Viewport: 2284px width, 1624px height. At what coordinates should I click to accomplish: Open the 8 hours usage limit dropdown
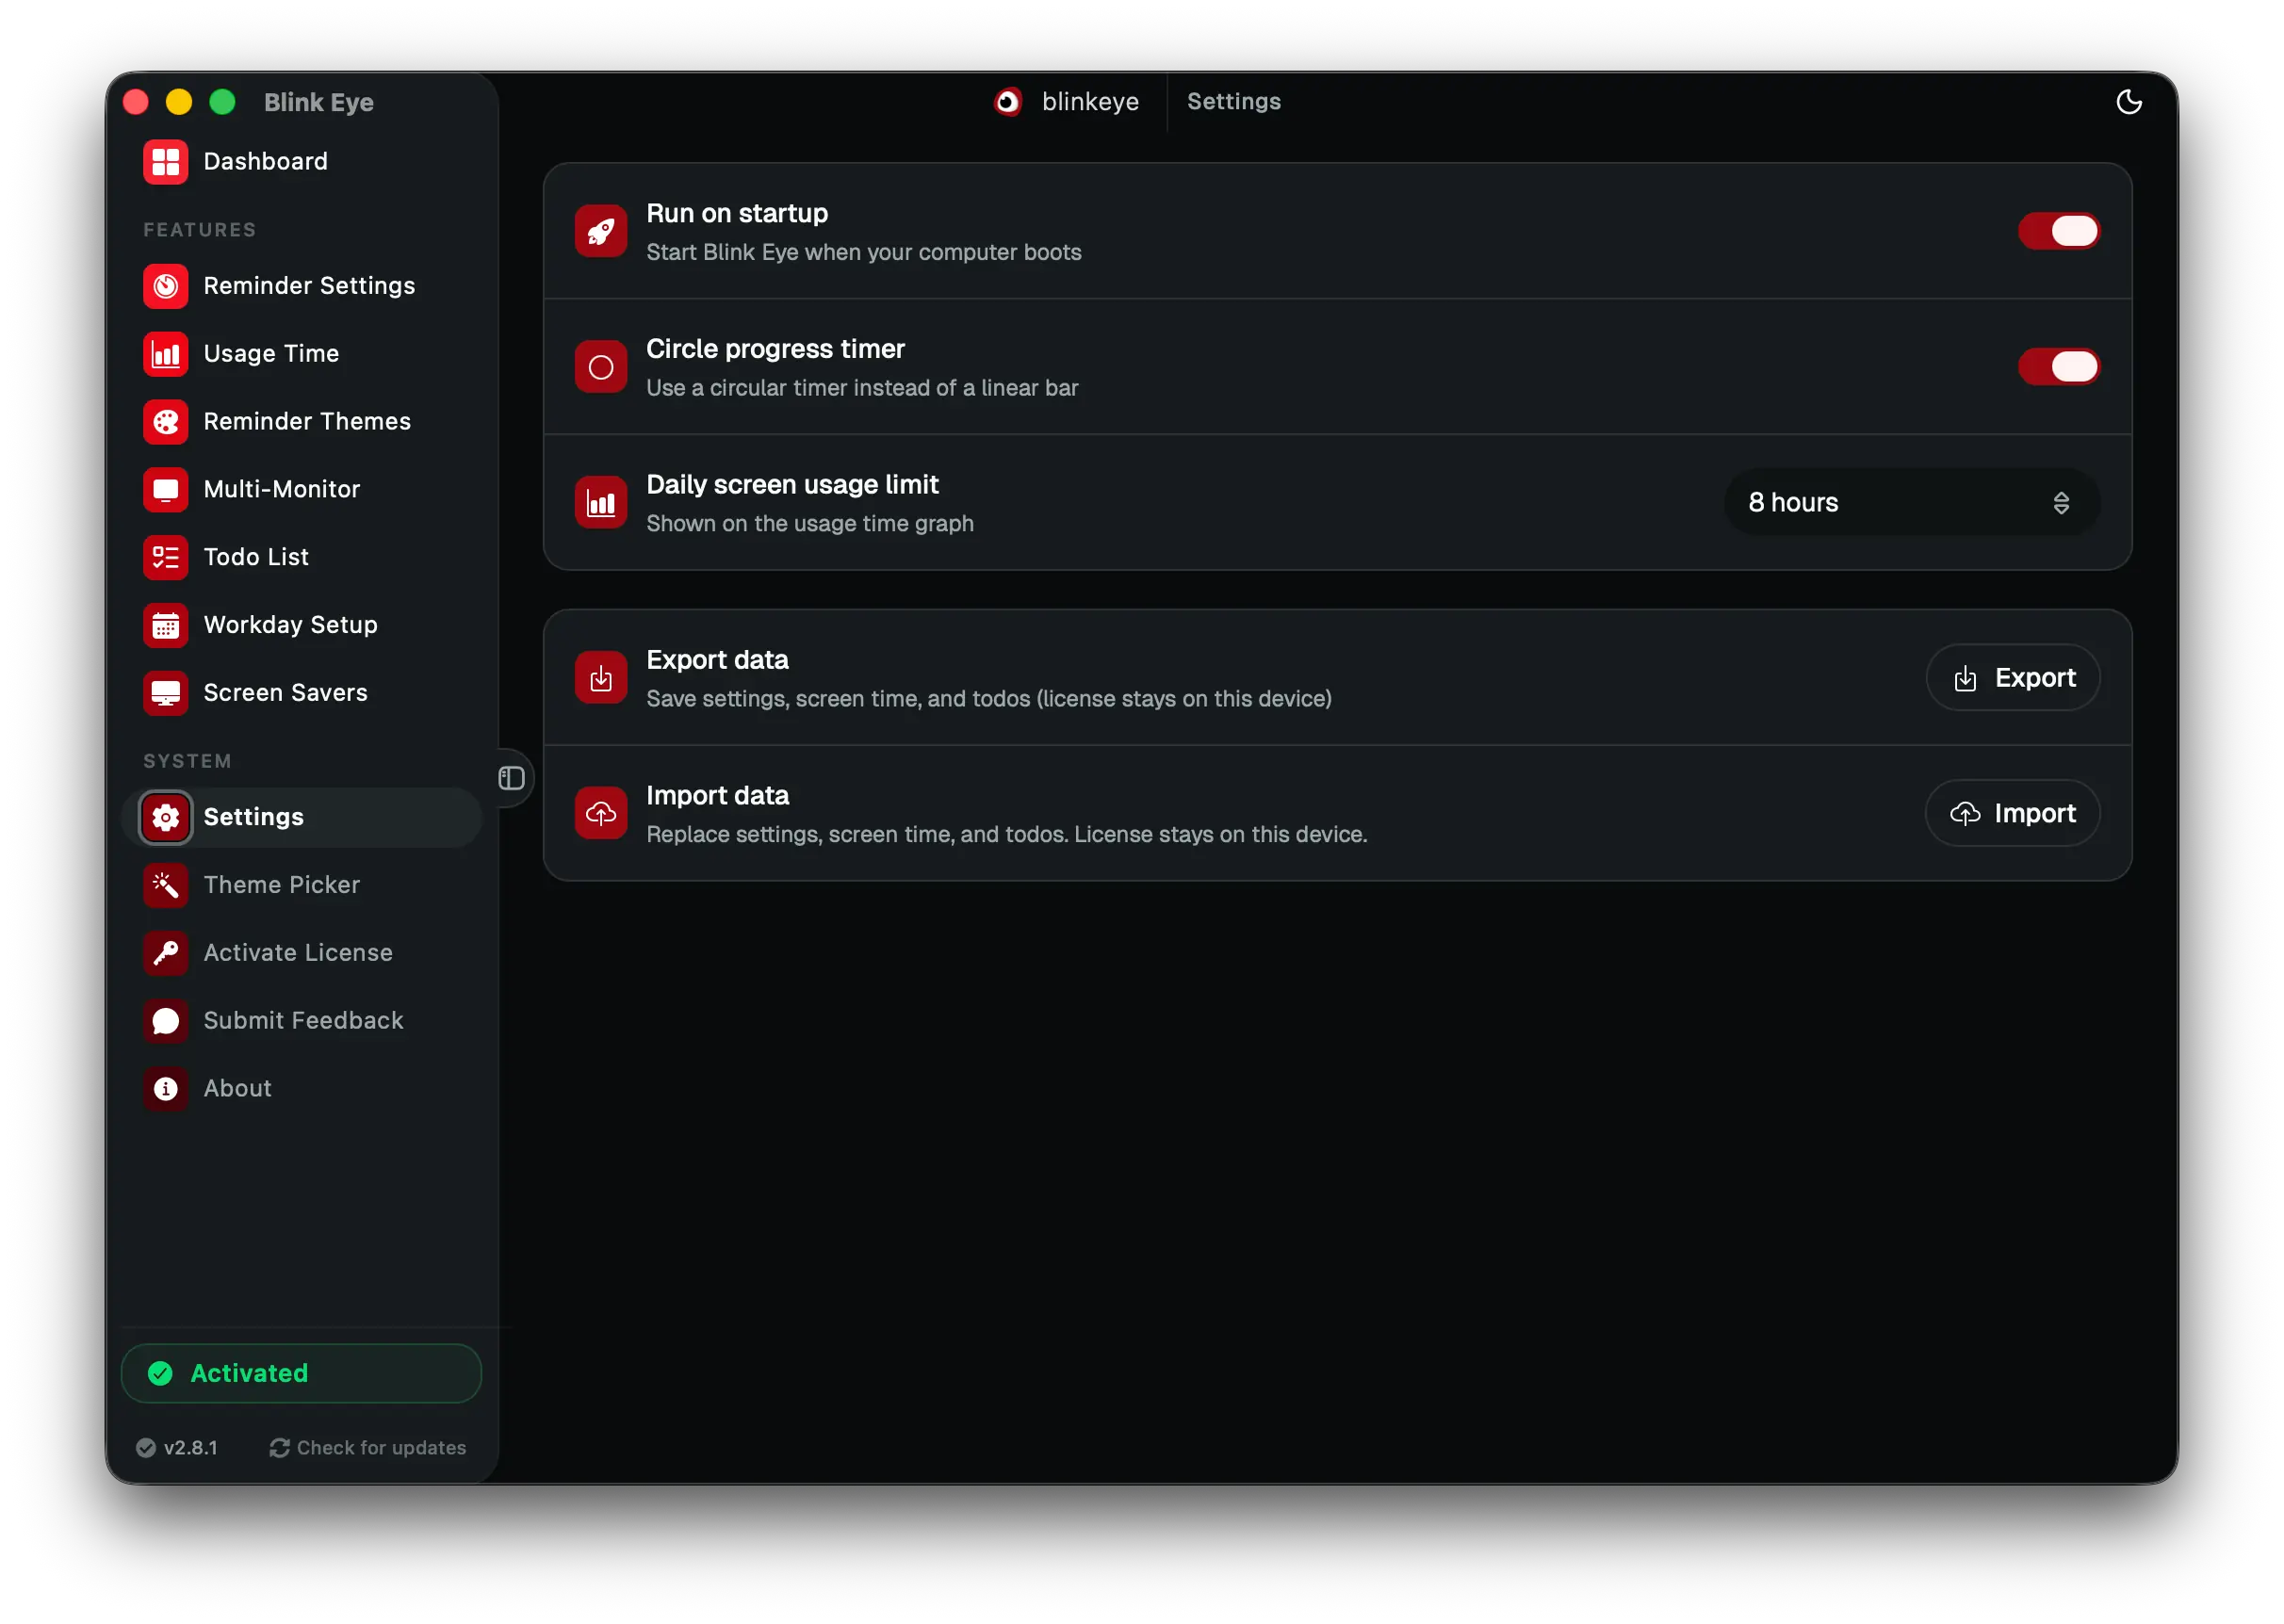tap(1911, 503)
